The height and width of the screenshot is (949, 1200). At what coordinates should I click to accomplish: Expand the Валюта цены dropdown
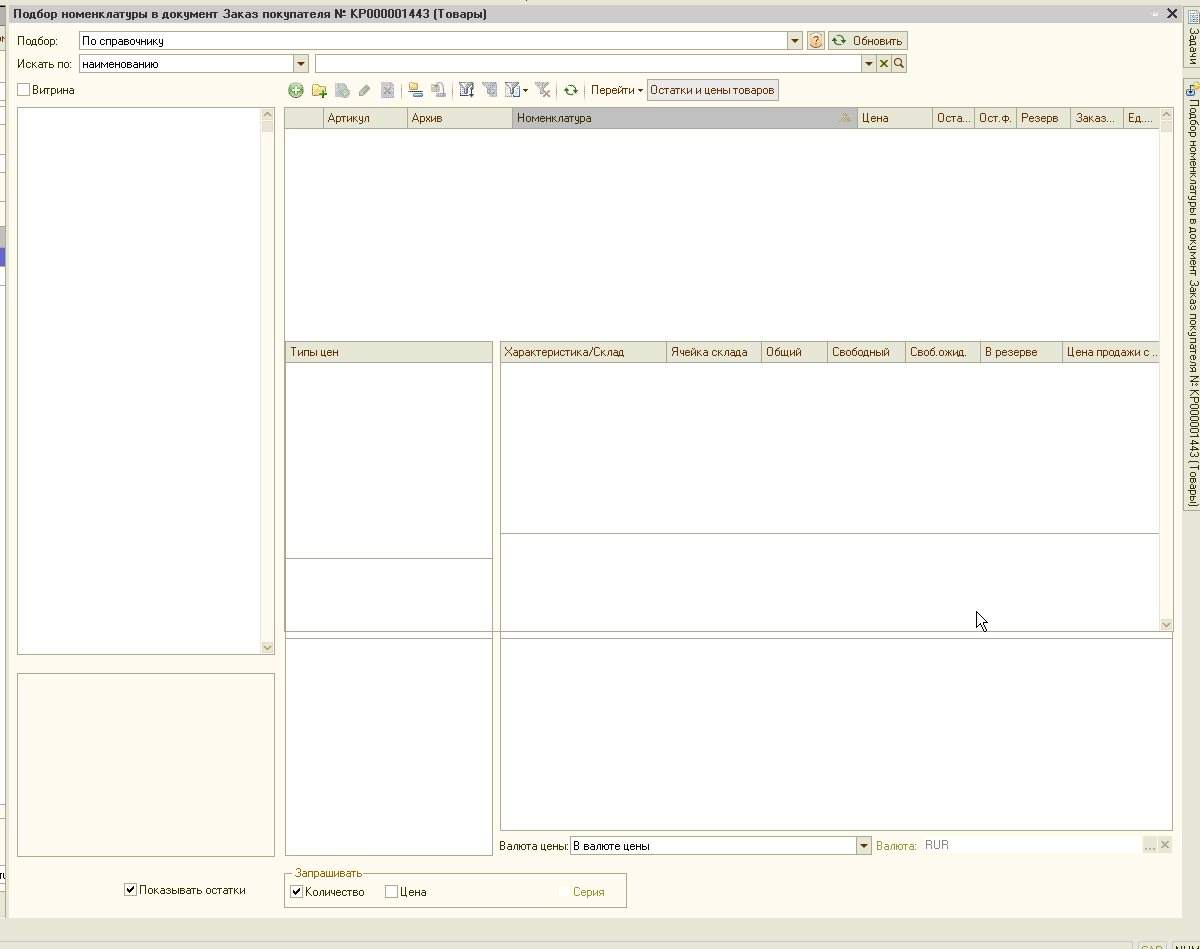coord(864,846)
